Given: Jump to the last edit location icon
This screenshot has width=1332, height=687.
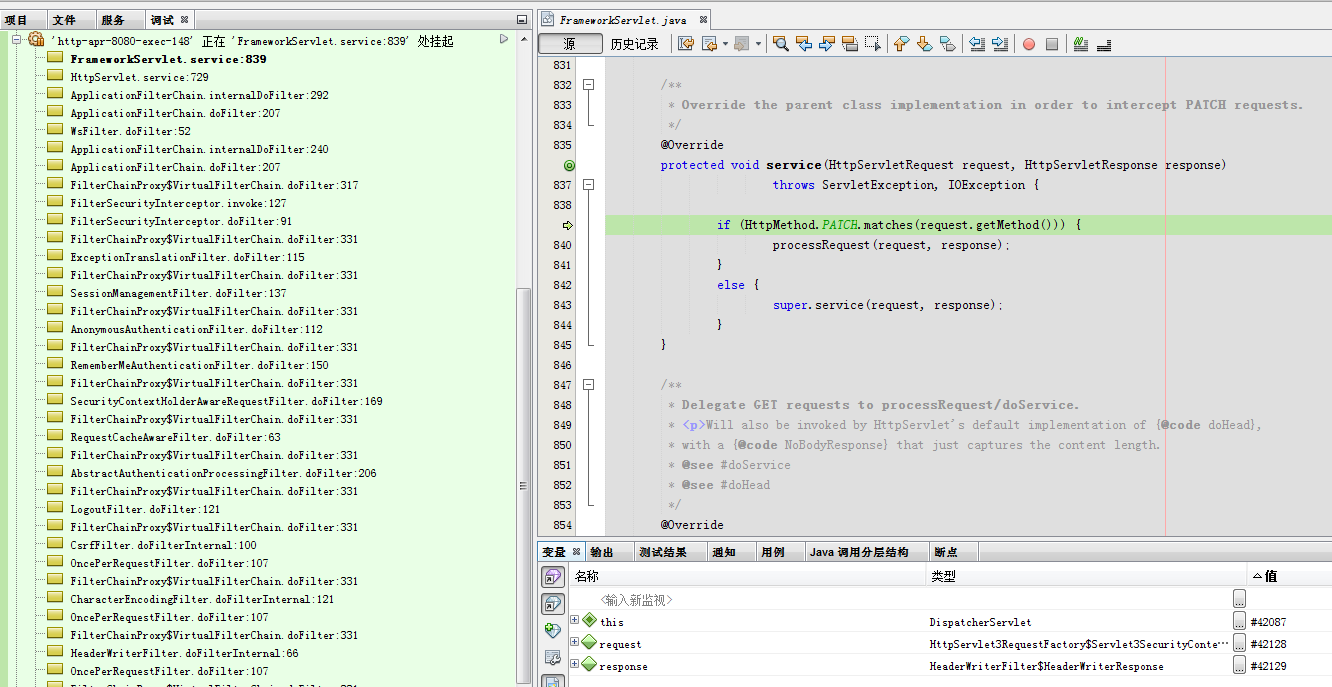Looking at the screenshot, I should (x=686, y=44).
